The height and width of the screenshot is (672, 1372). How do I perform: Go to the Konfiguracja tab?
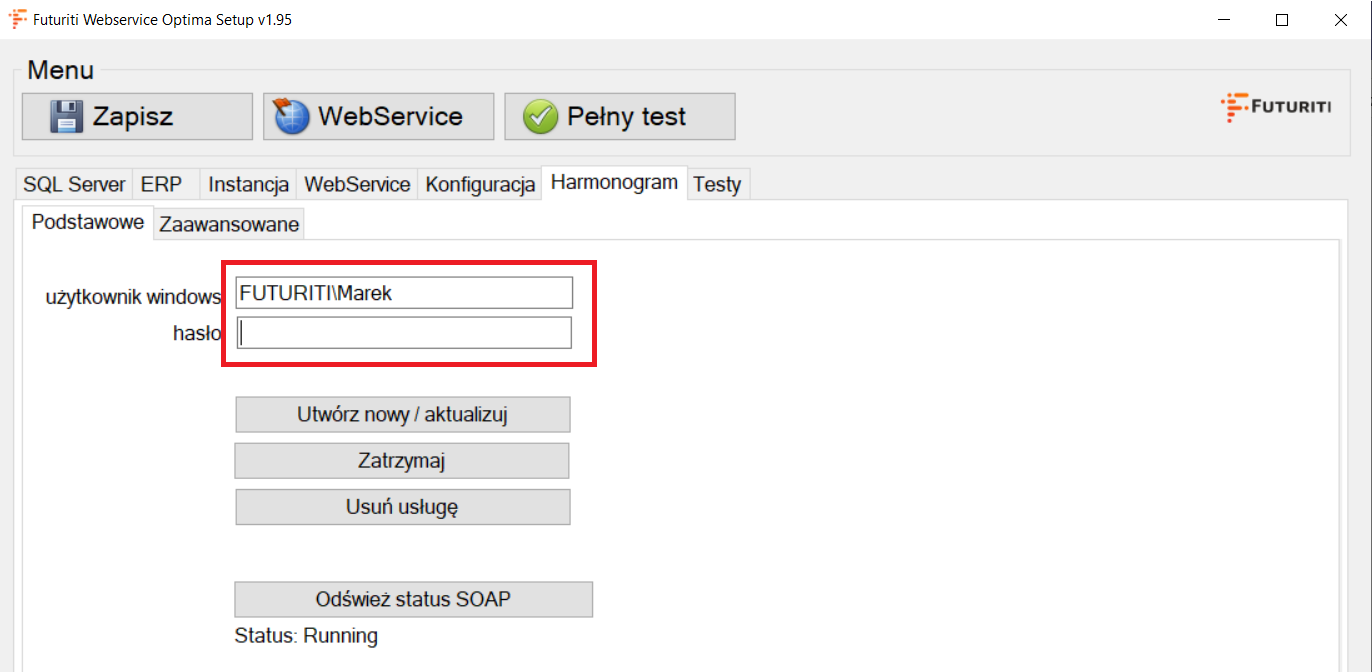pyautogui.click(x=480, y=184)
